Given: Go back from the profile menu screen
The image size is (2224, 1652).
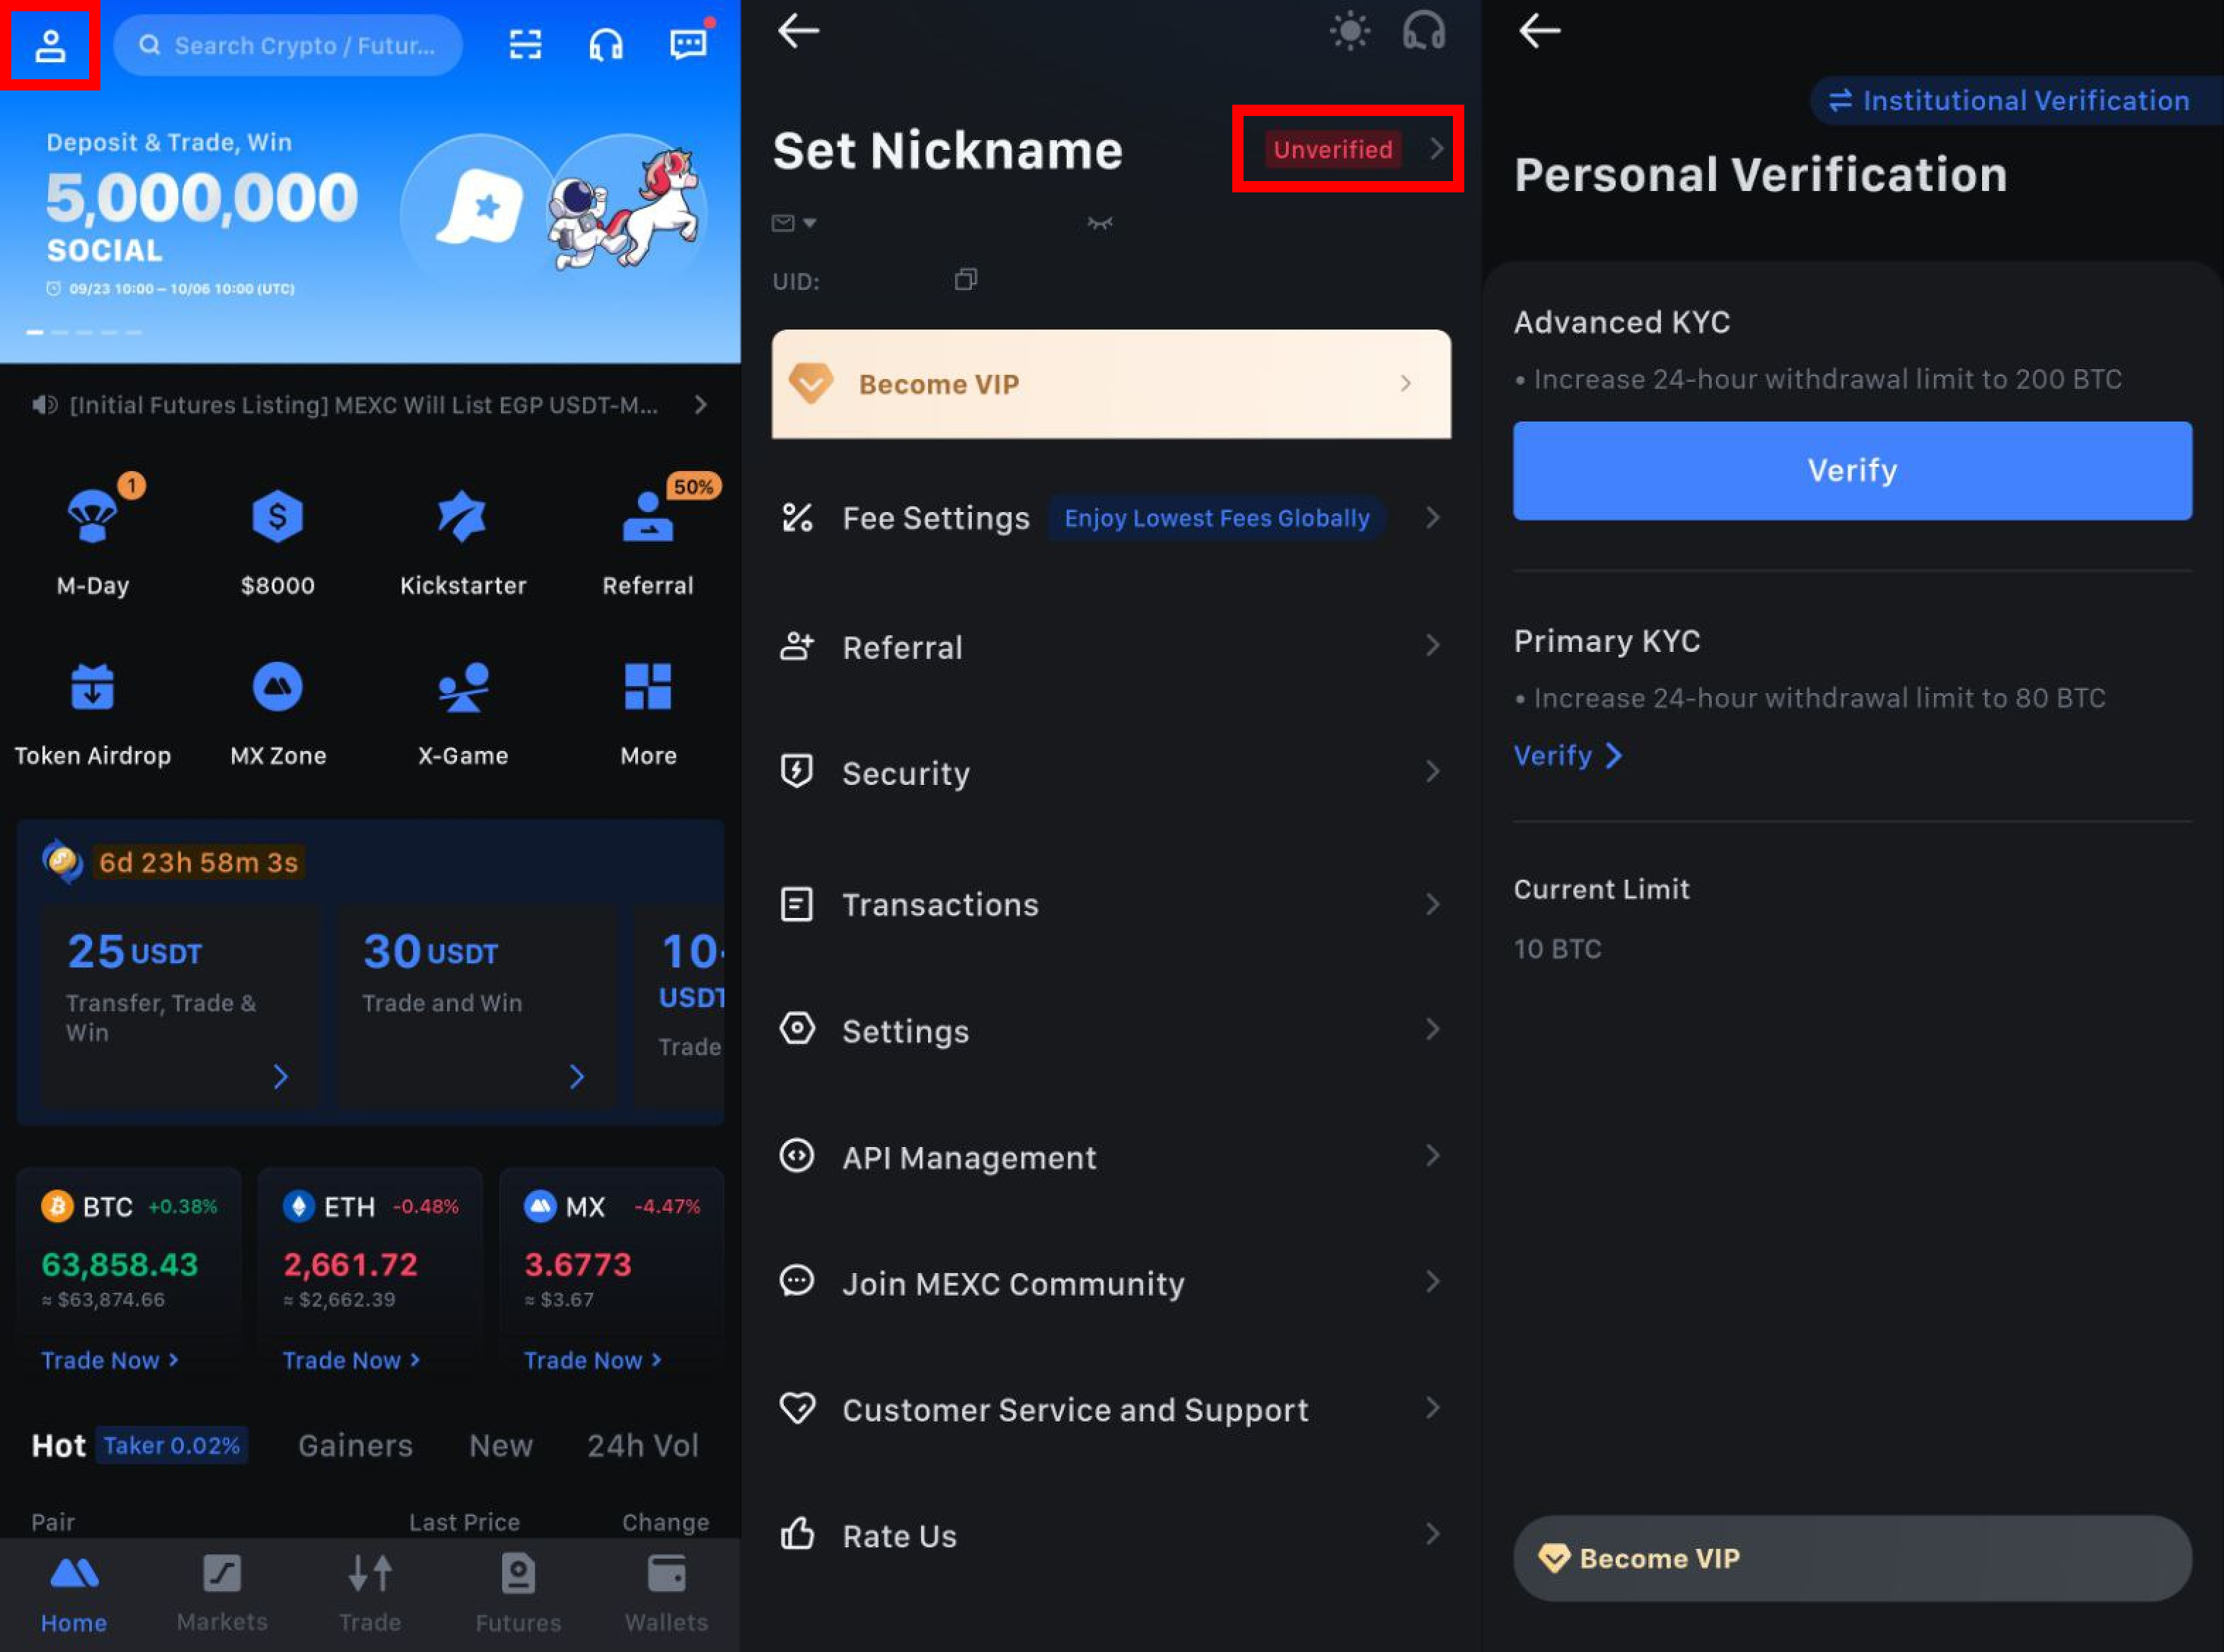Looking at the screenshot, I should 798,31.
